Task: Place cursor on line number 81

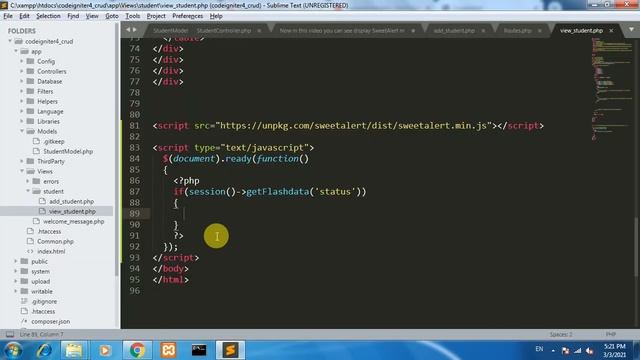Action: [x=134, y=126]
